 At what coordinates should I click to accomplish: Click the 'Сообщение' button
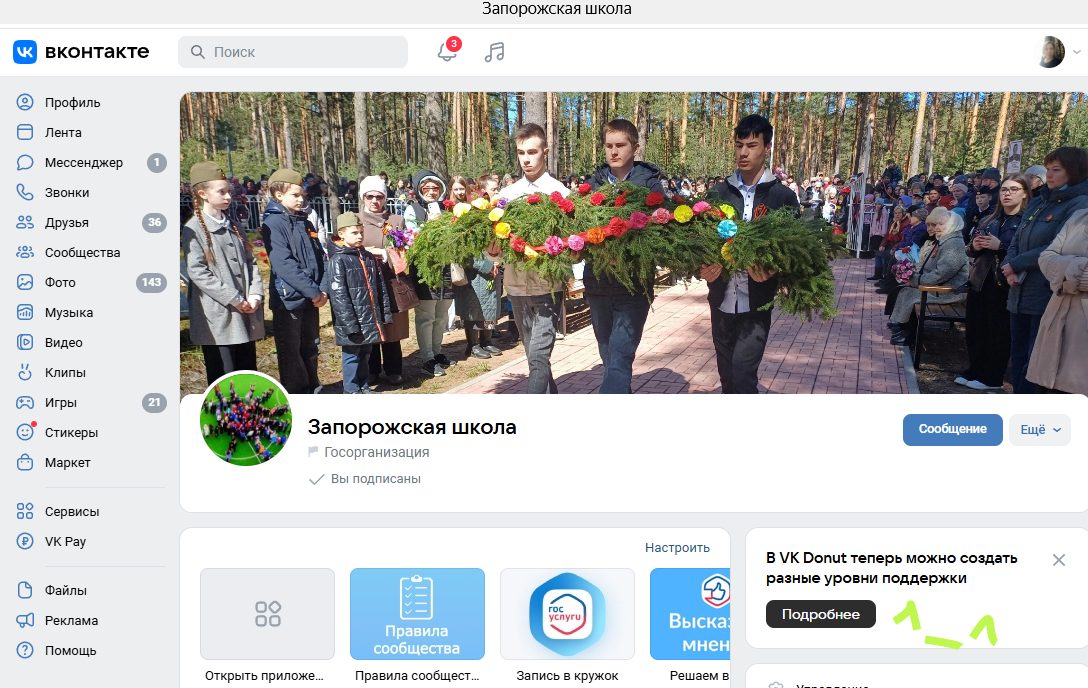[953, 430]
